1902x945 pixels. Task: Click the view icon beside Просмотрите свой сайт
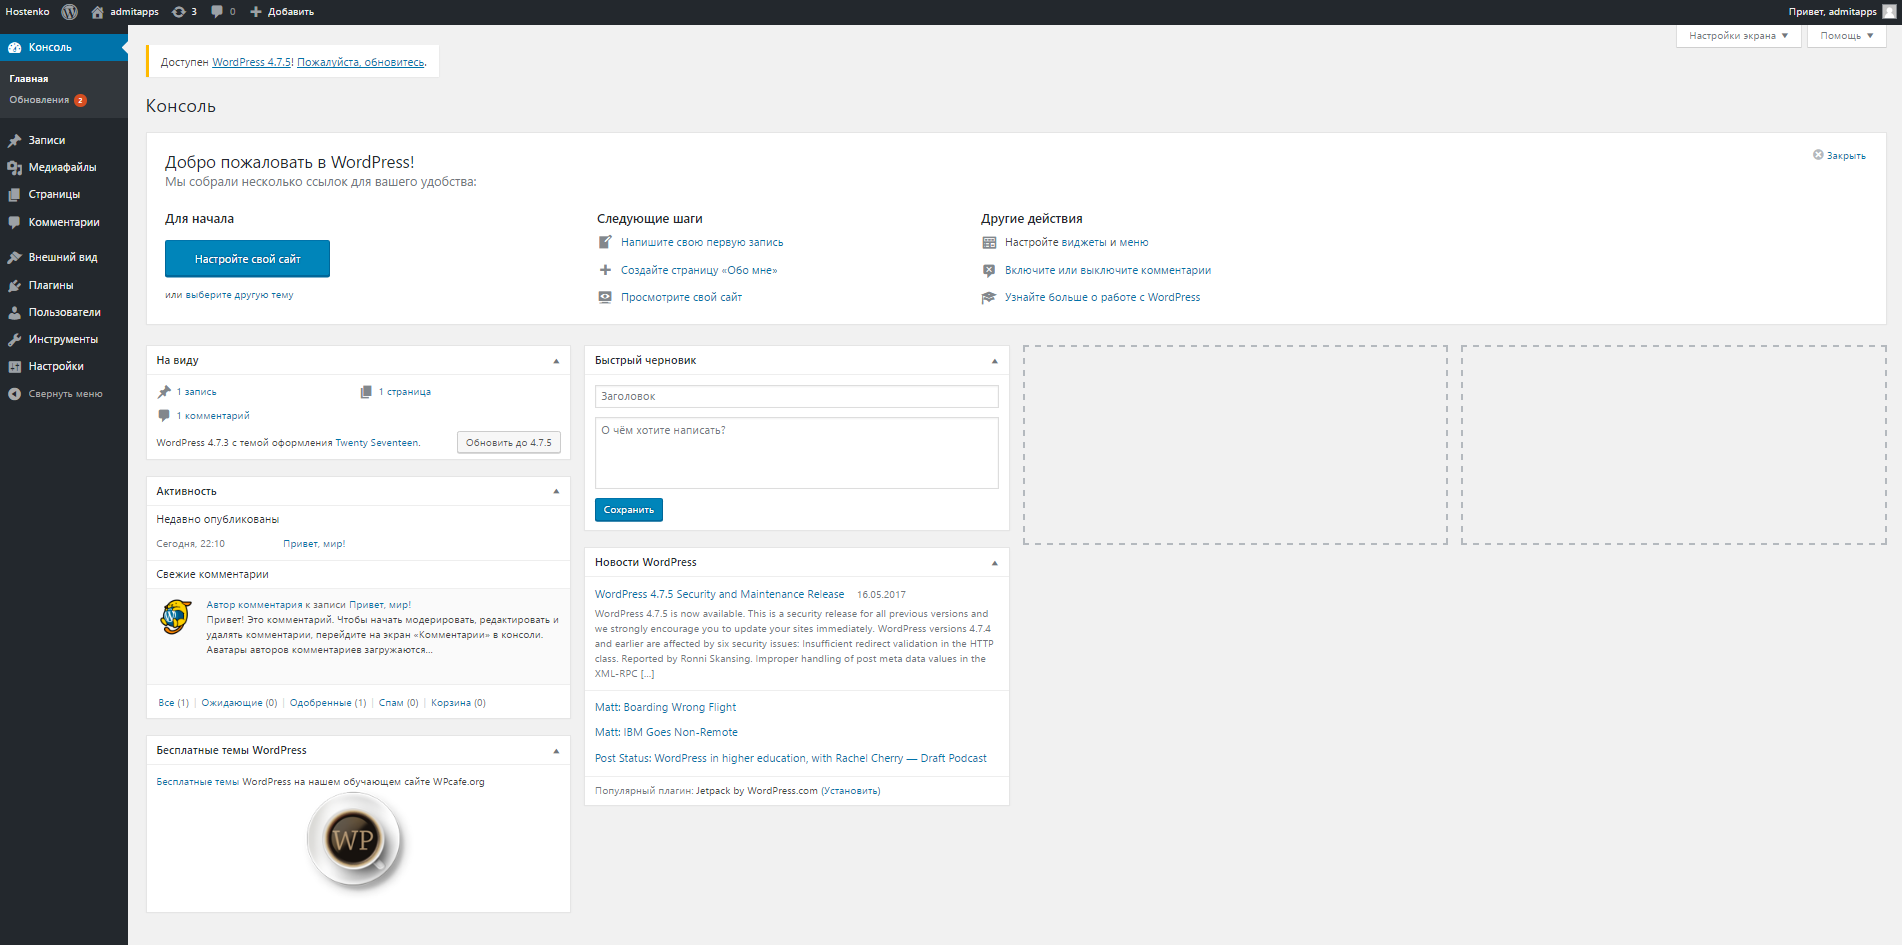click(x=605, y=297)
